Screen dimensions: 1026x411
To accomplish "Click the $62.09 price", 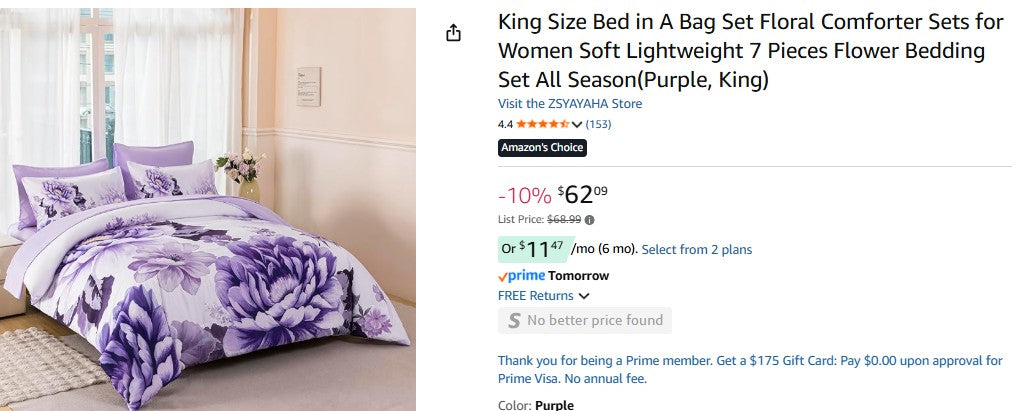I will pos(582,194).
